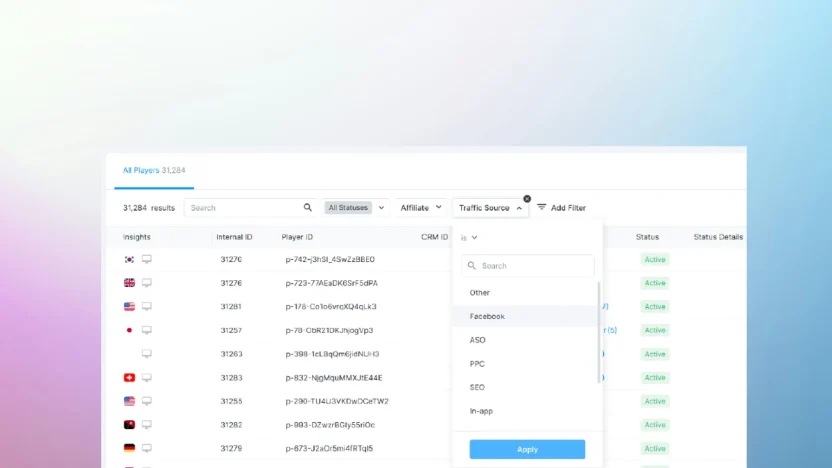Click desktop device icon in row 31263
Screen dimensions: 832x468
(147, 354)
